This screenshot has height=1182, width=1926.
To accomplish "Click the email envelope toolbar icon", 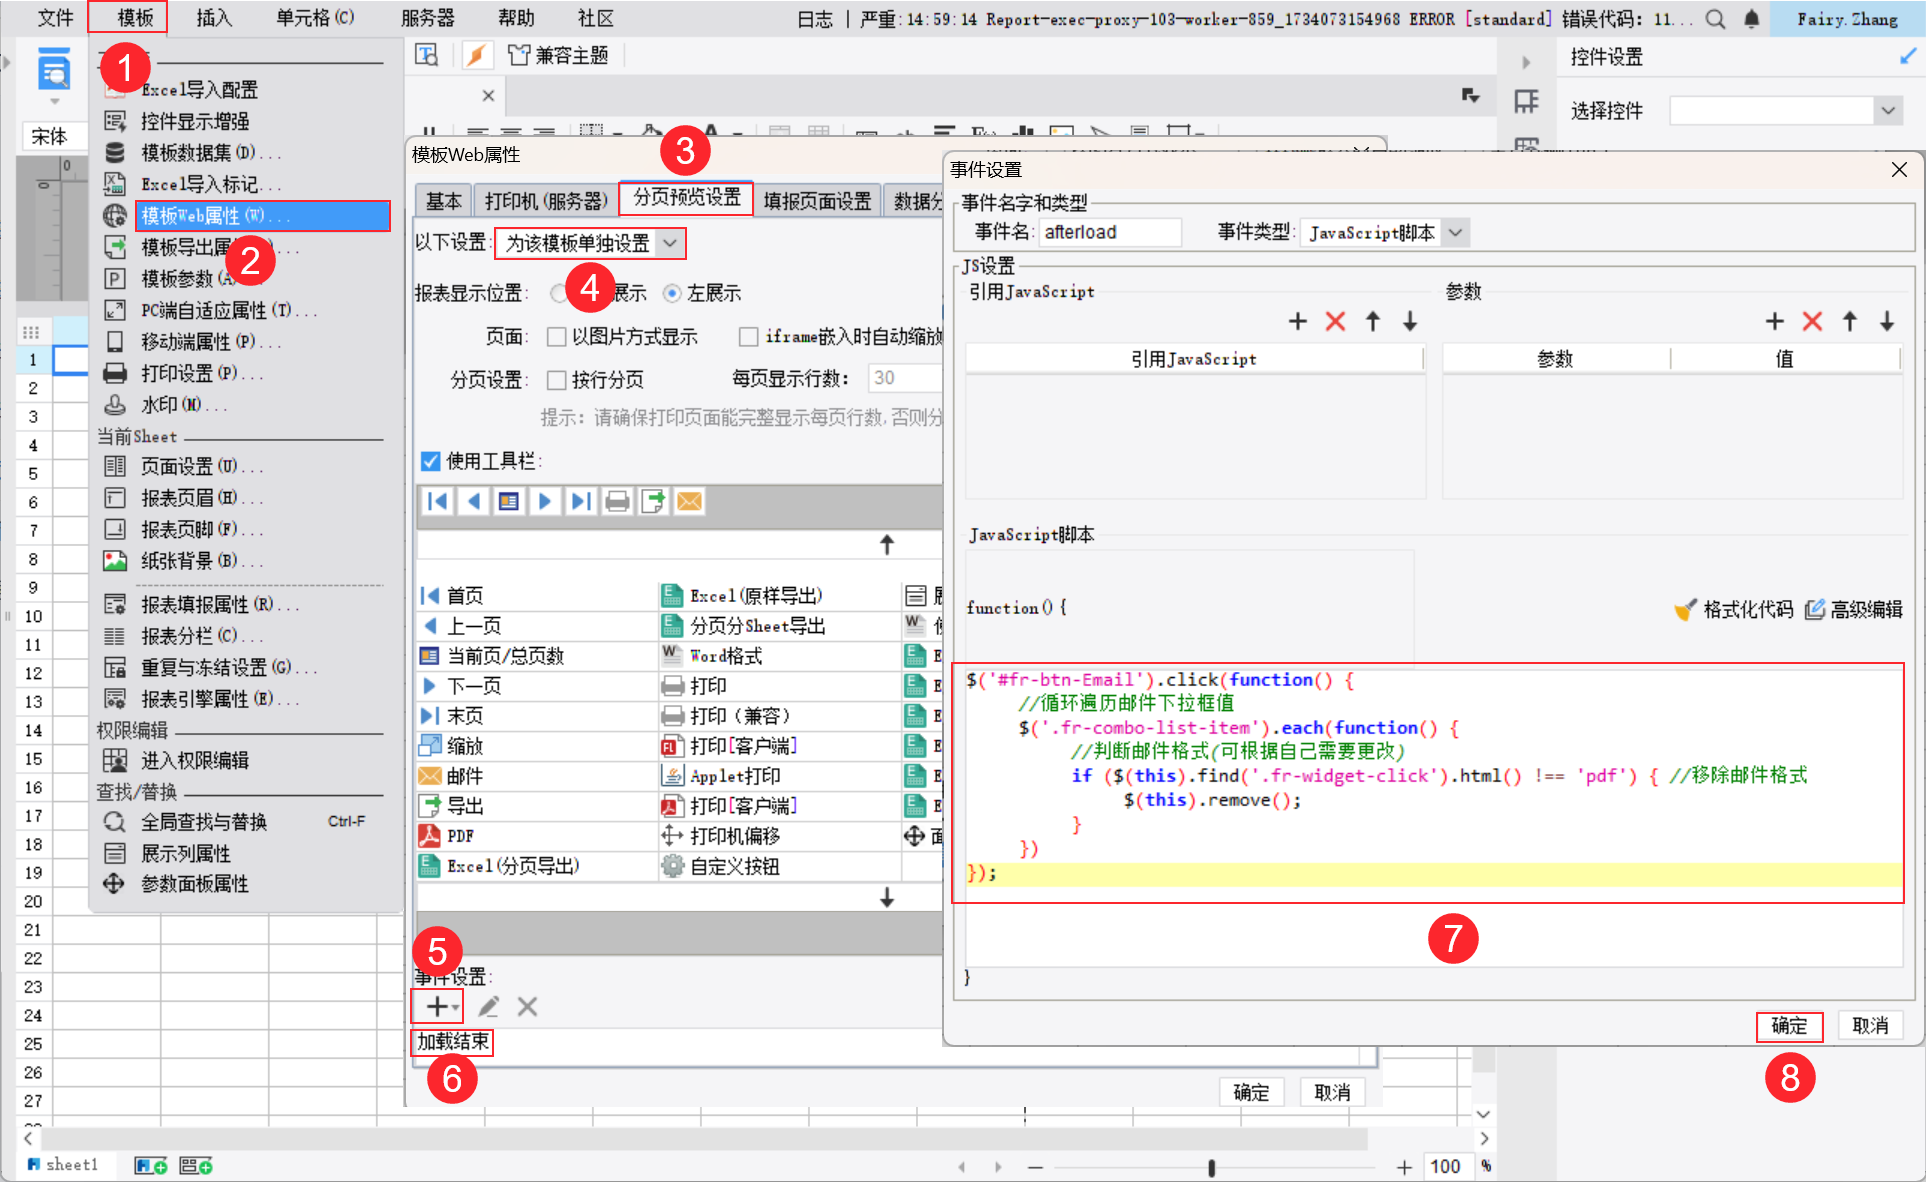I will (x=689, y=501).
